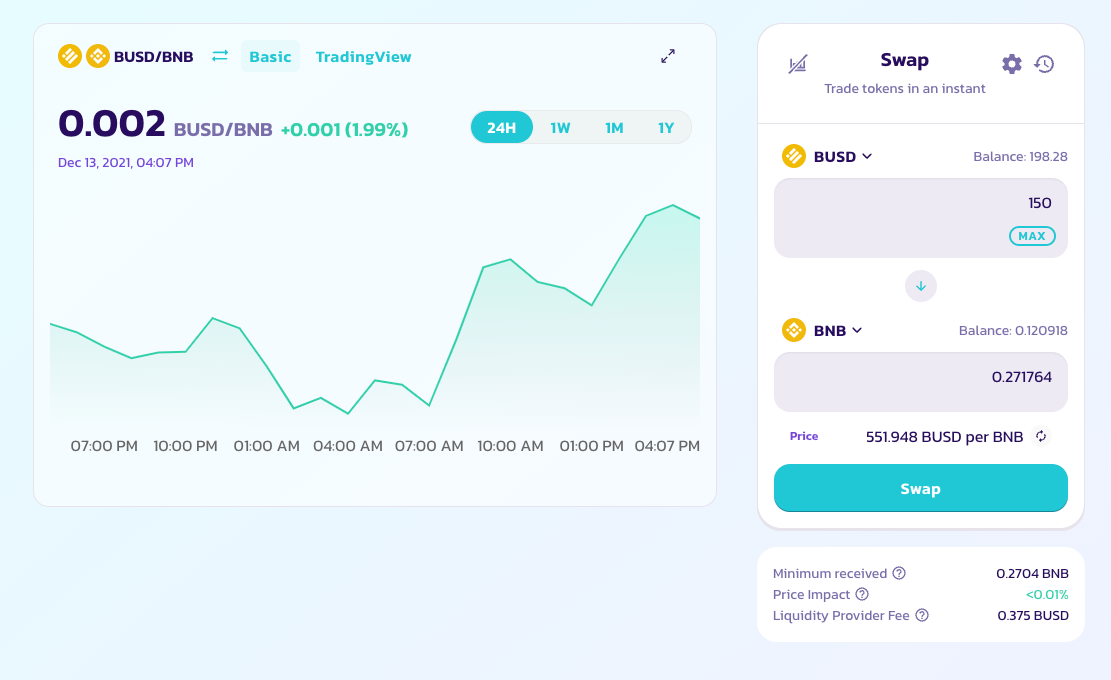The width and height of the screenshot is (1111, 680).
Task: Show Liquidity Provider Fee help tooltip
Action: tap(921, 615)
